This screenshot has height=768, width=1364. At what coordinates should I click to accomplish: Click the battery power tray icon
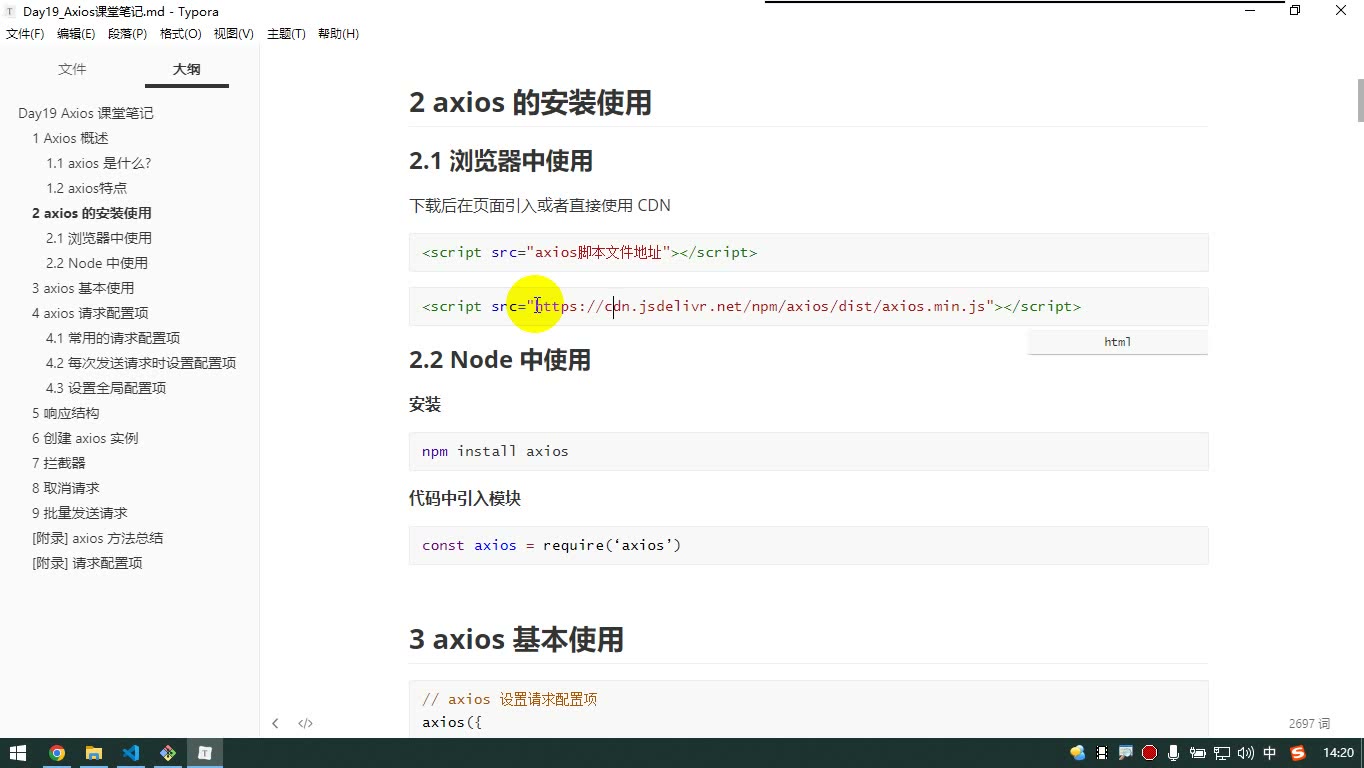pos(1197,753)
